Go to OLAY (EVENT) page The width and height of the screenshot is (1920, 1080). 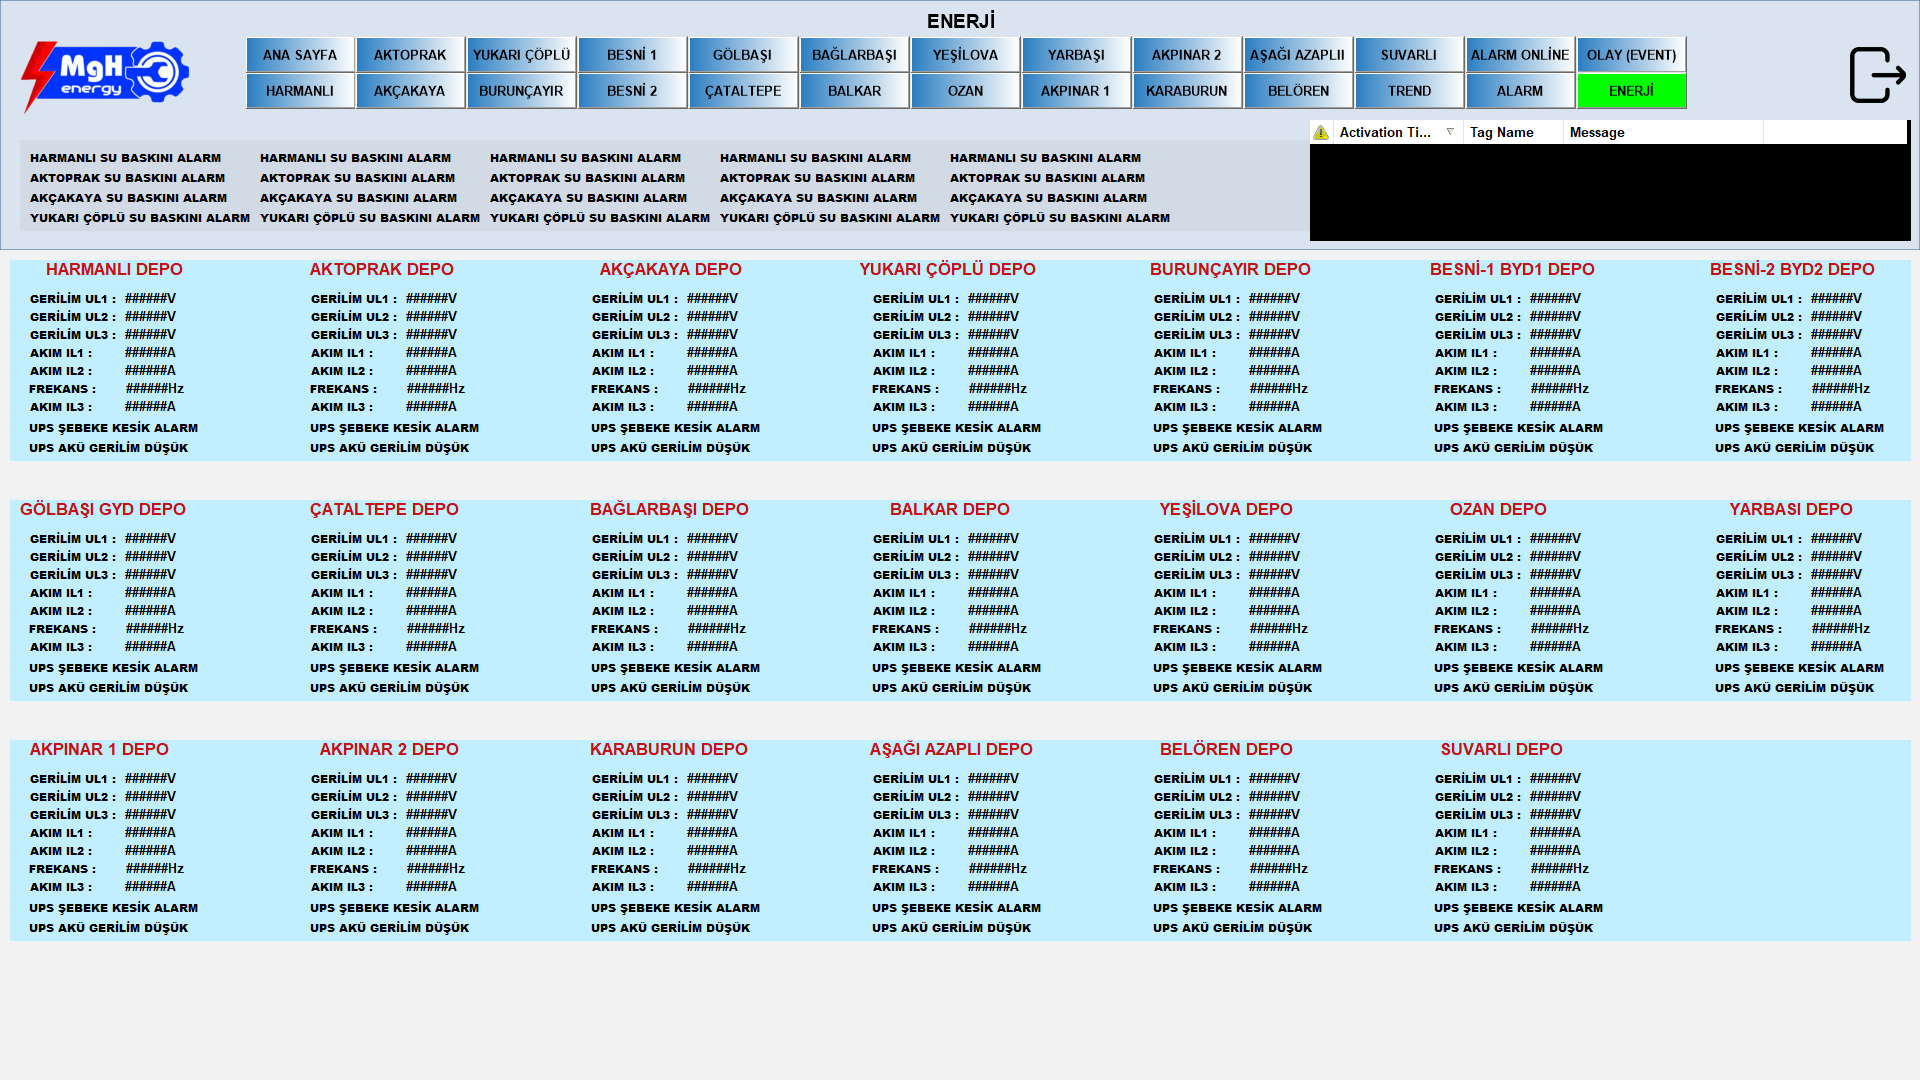(x=1631, y=55)
